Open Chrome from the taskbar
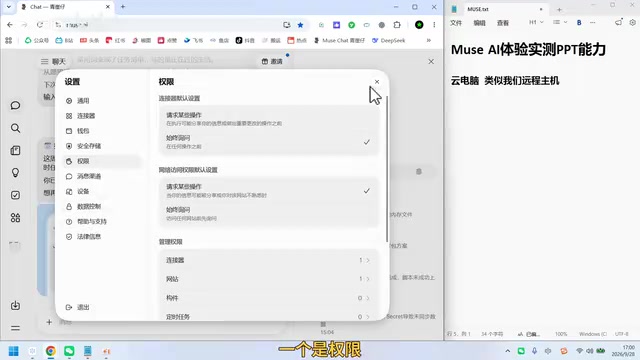640x360 pixels. 51,351
